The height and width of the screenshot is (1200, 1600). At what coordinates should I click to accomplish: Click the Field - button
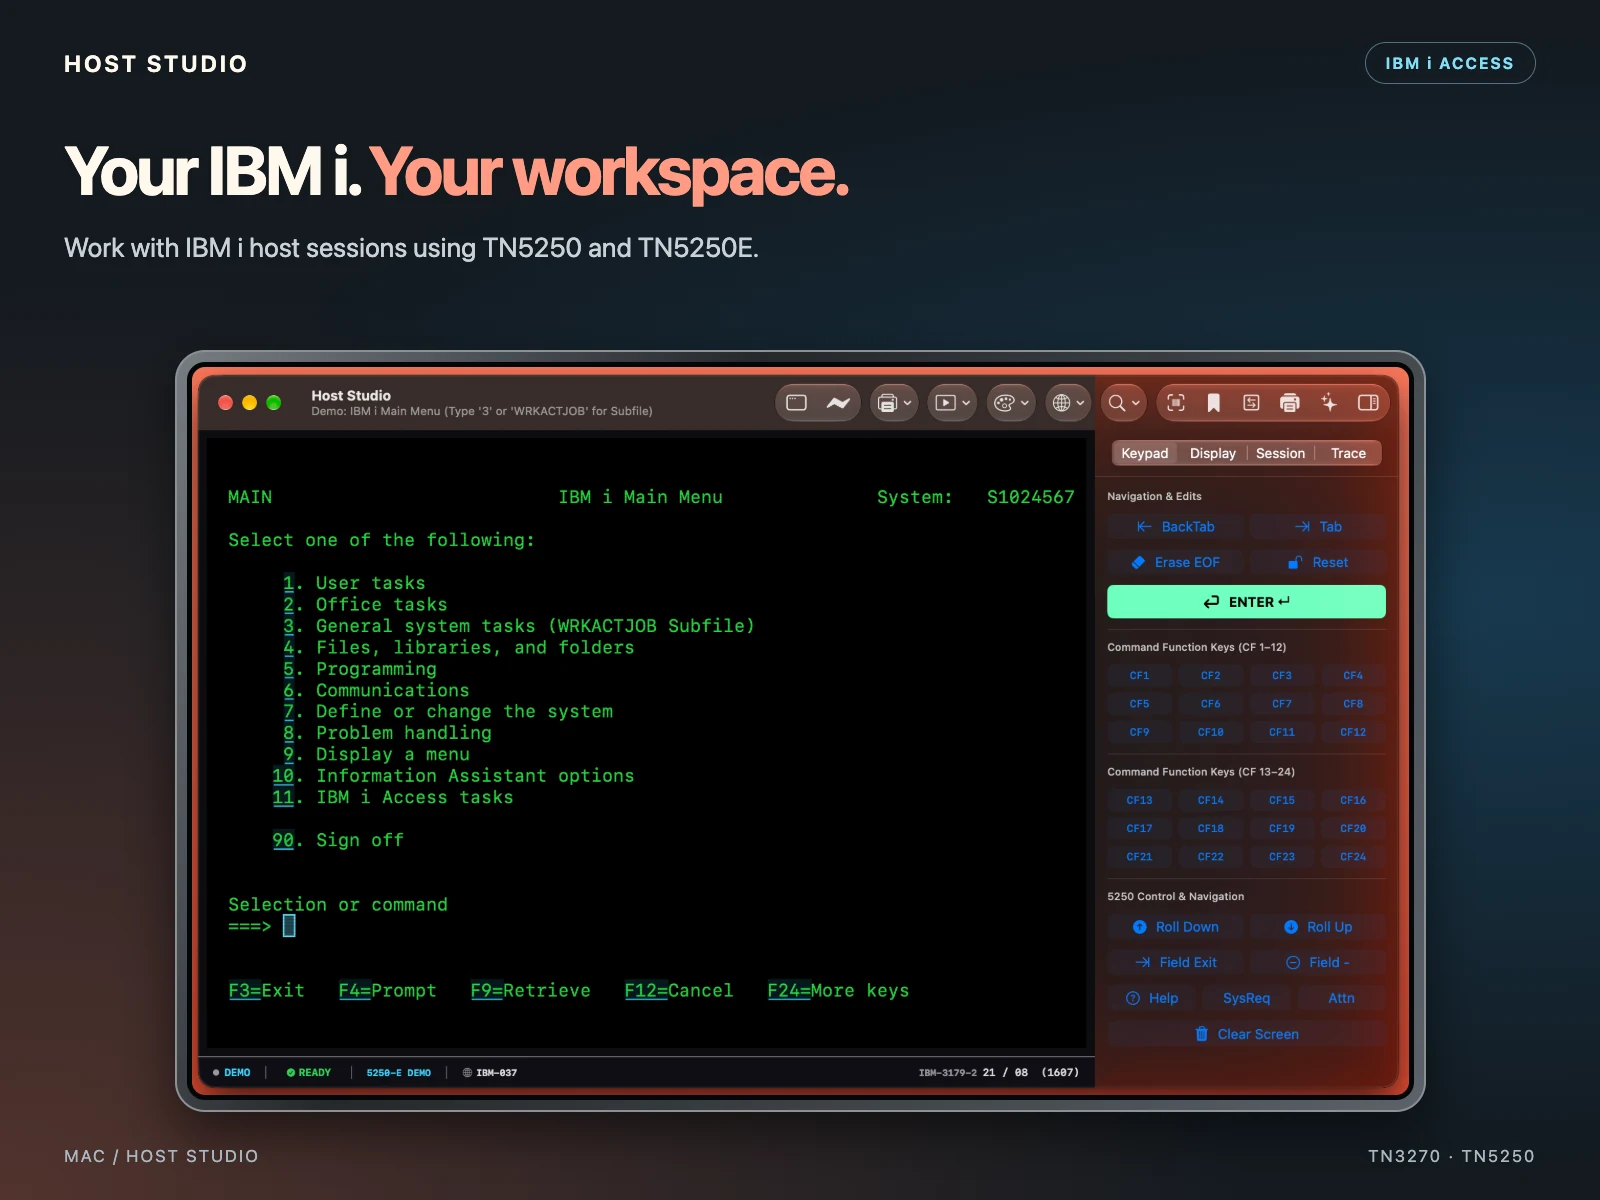pos(1318,963)
